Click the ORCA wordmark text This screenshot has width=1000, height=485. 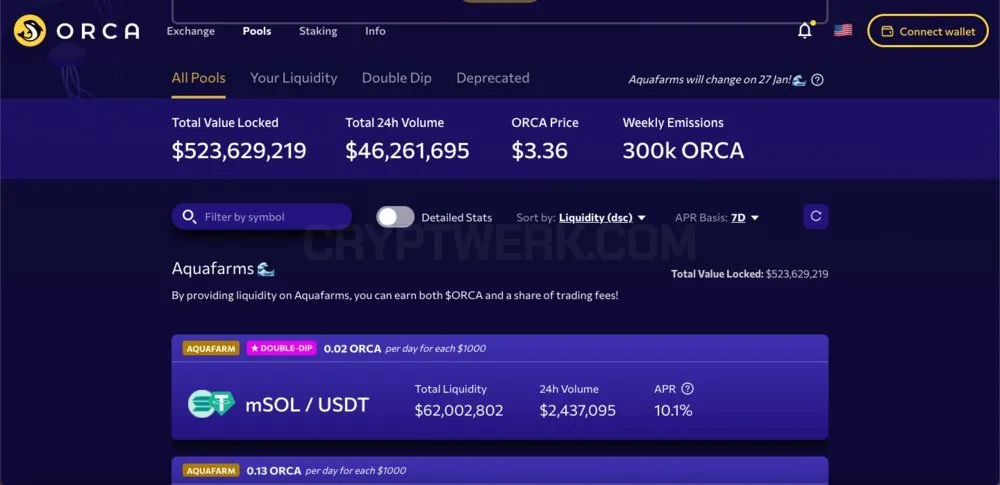tap(98, 31)
